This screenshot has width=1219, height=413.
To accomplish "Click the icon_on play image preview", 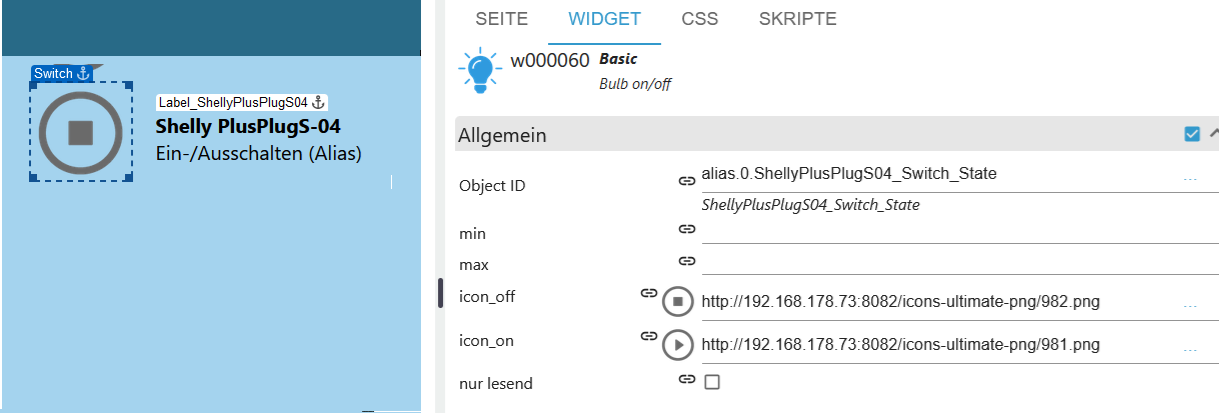I will click(x=677, y=345).
